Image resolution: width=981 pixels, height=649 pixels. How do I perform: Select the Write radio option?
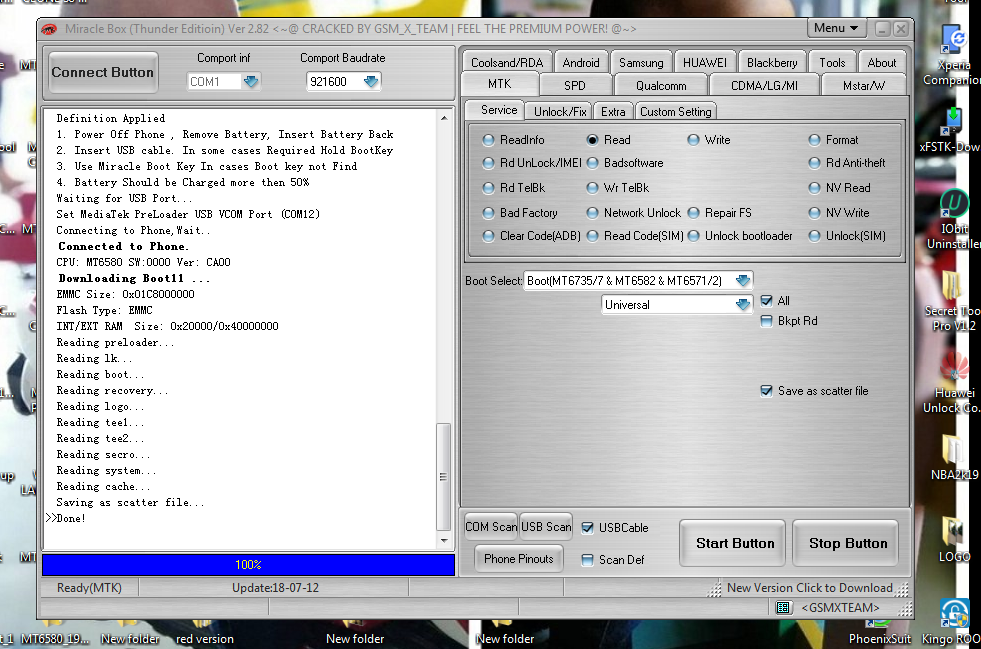point(693,140)
